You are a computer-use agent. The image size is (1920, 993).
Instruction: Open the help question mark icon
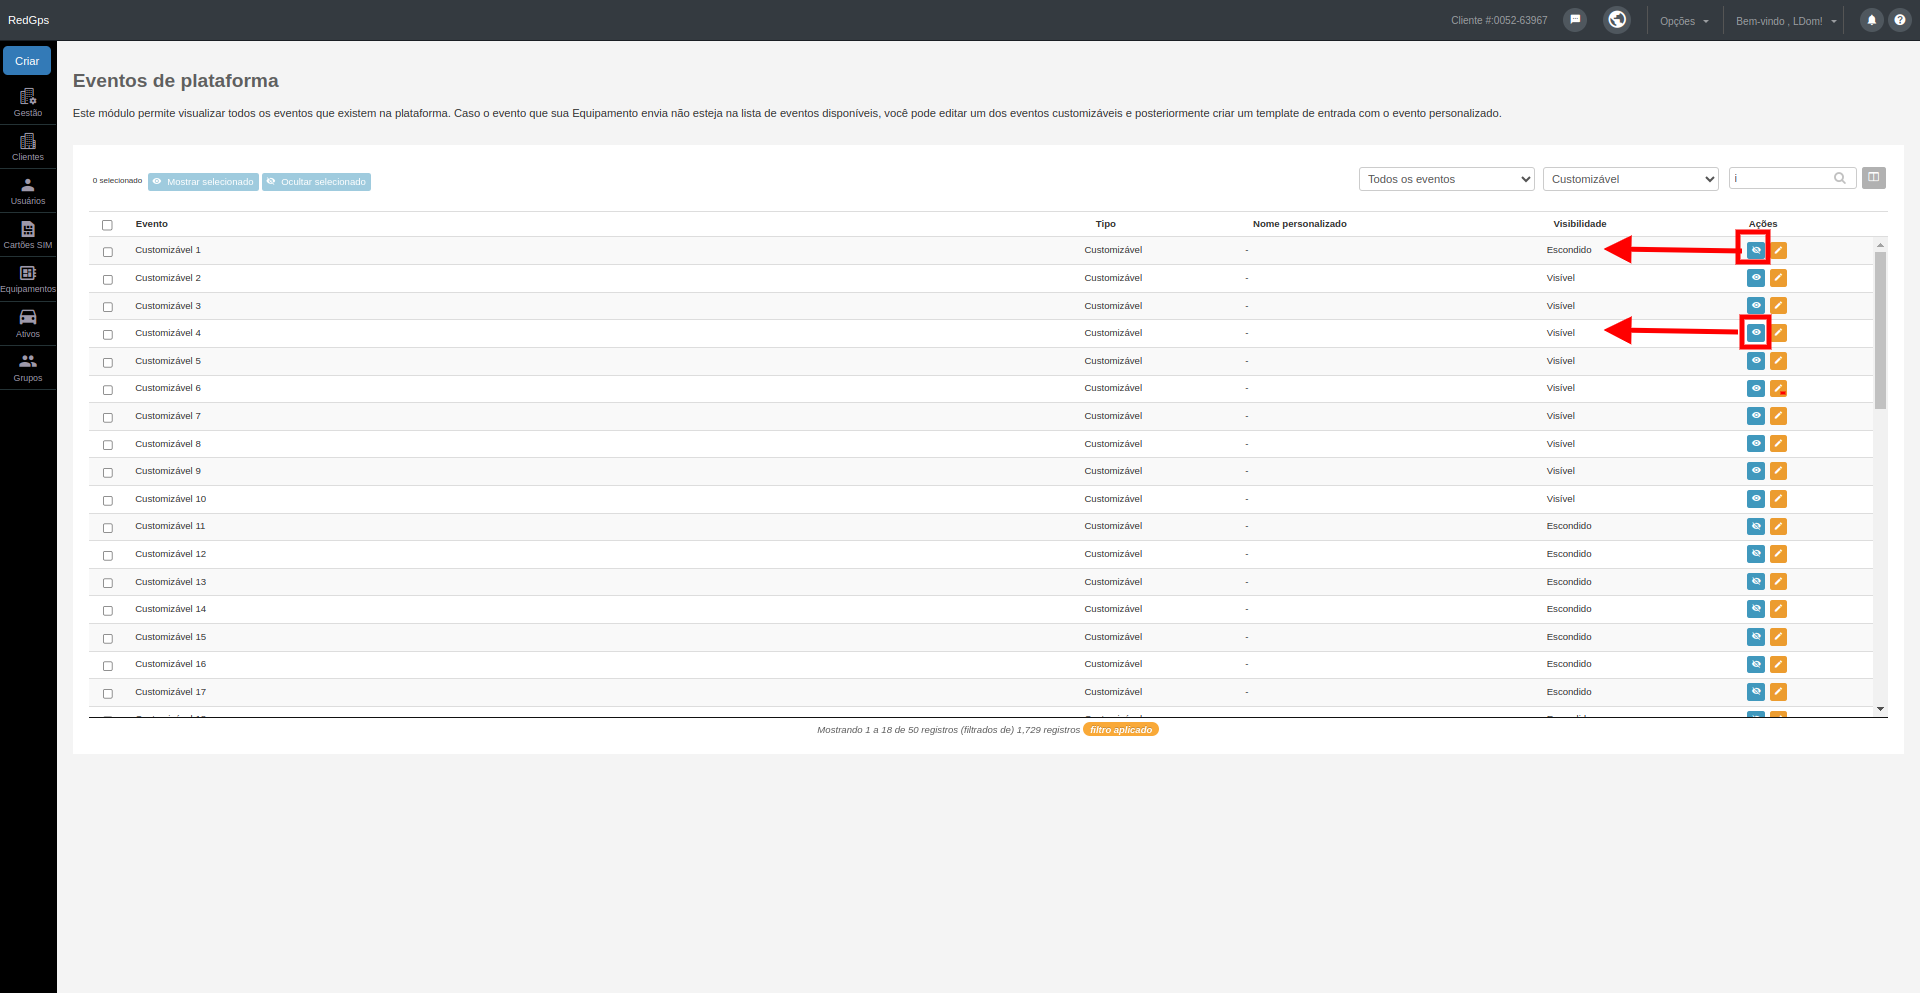[x=1899, y=20]
